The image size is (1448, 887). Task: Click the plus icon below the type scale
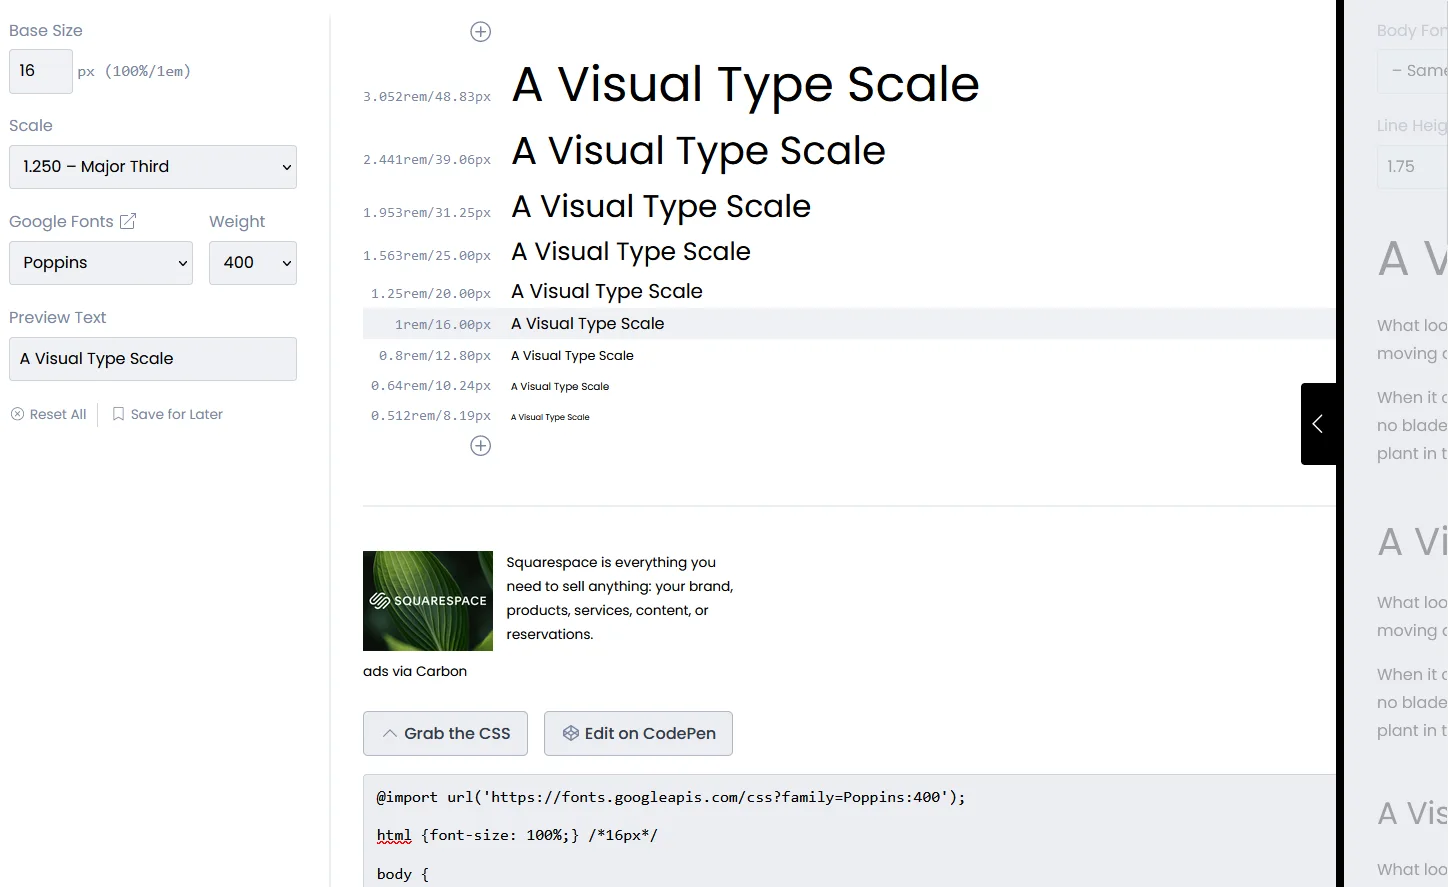coord(480,446)
